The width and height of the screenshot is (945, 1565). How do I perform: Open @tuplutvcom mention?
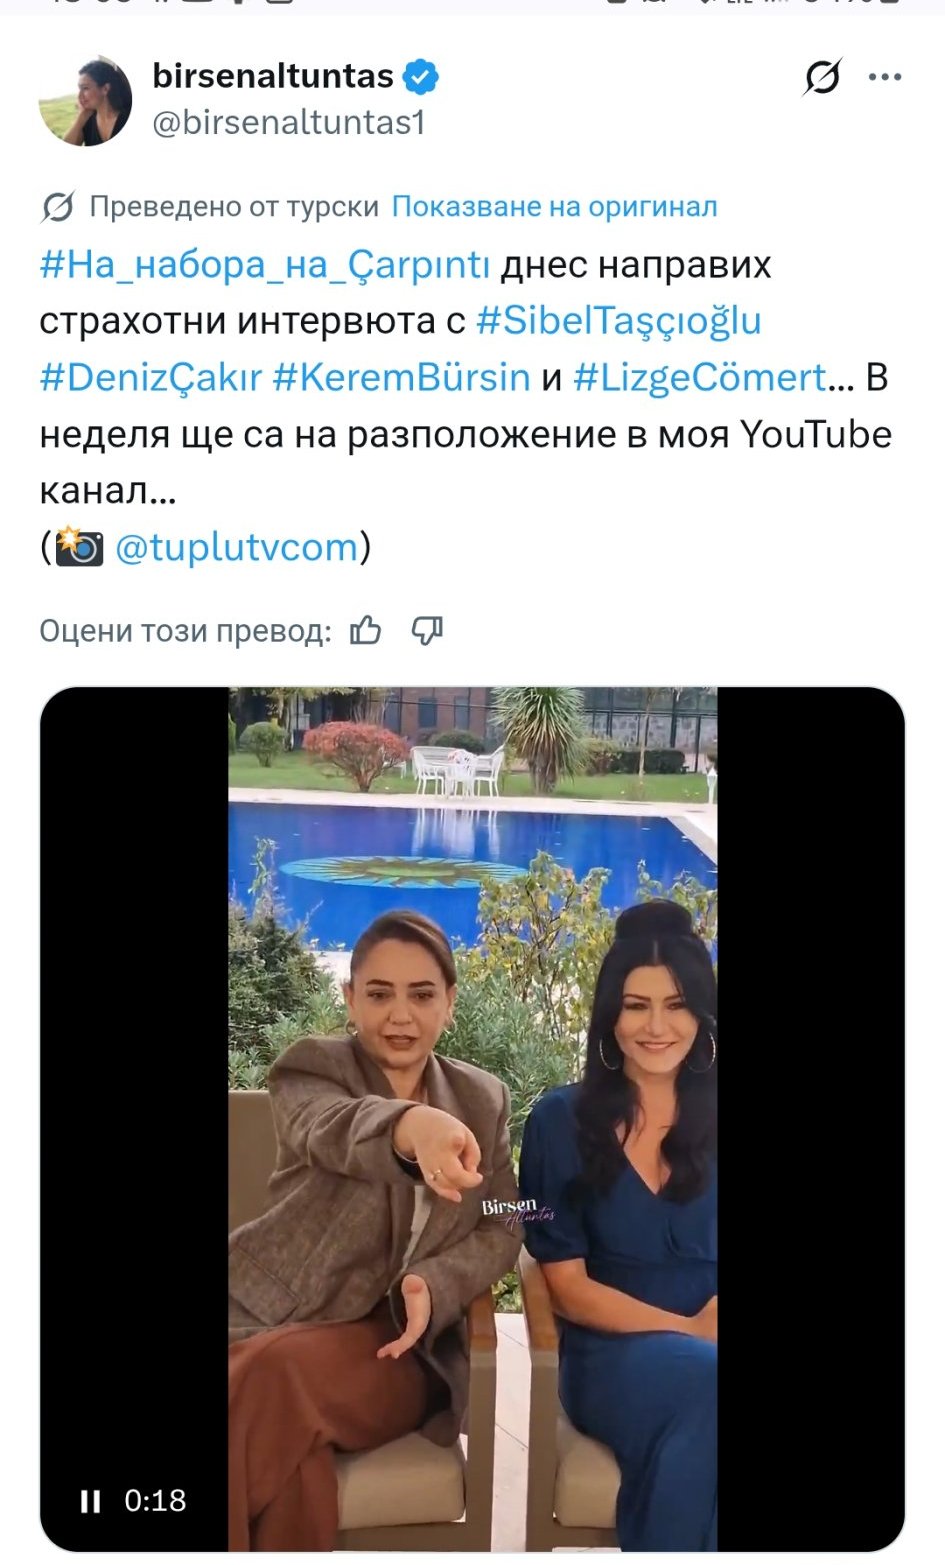pyautogui.click(x=237, y=548)
